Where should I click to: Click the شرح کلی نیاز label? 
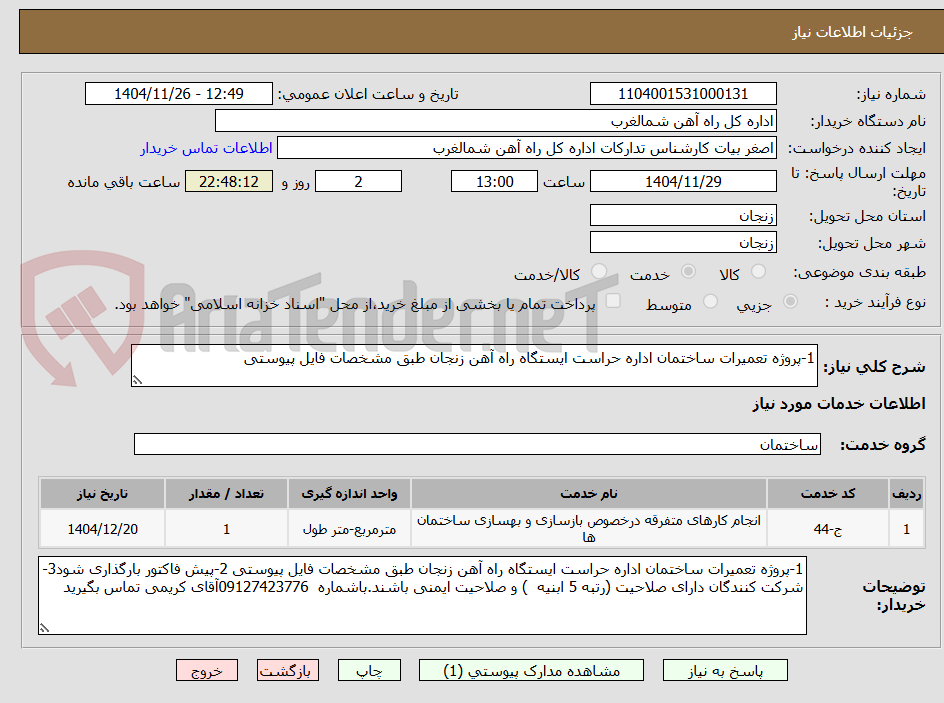click(x=874, y=367)
